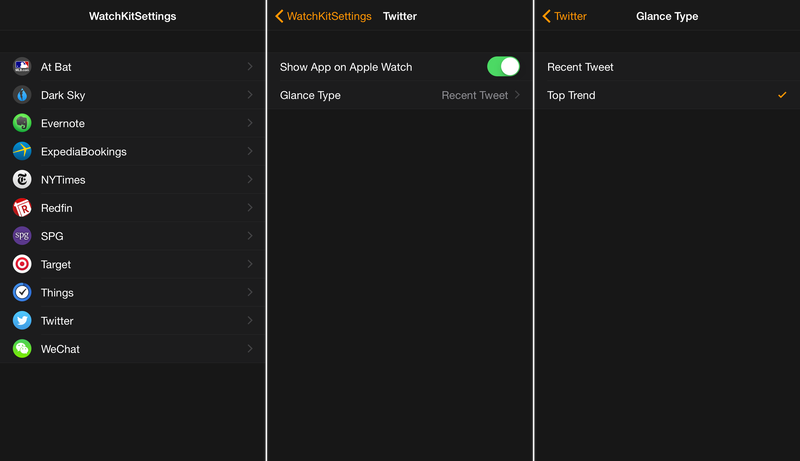The width and height of the screenshot is (800, 461).
Task: Tap the Redfin red R icon
Action: (x=22, y=208)
